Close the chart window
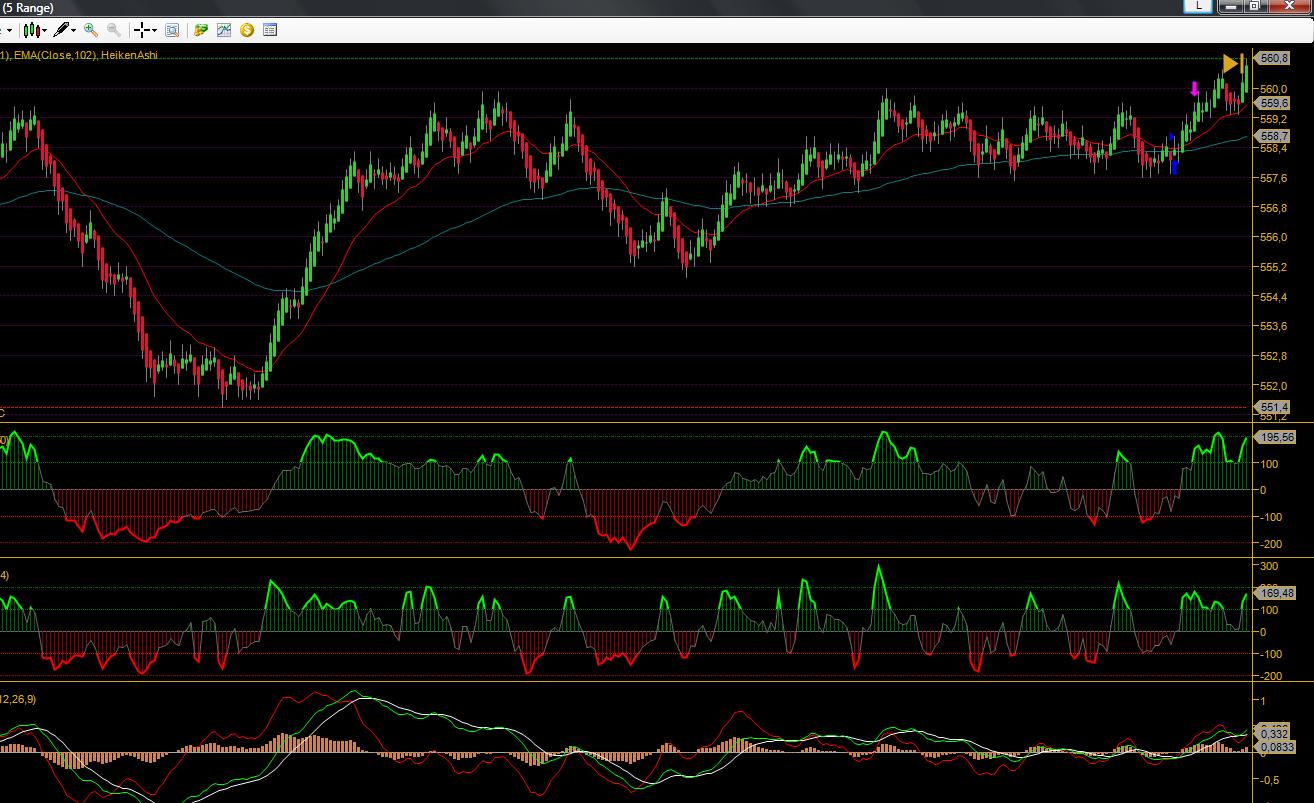This screenshot has width=1314, height=803. 1289,6
